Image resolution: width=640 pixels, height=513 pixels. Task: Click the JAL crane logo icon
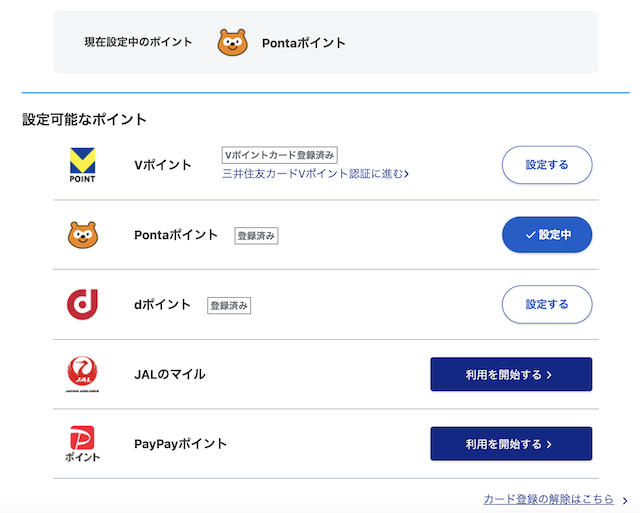[82, 374]
